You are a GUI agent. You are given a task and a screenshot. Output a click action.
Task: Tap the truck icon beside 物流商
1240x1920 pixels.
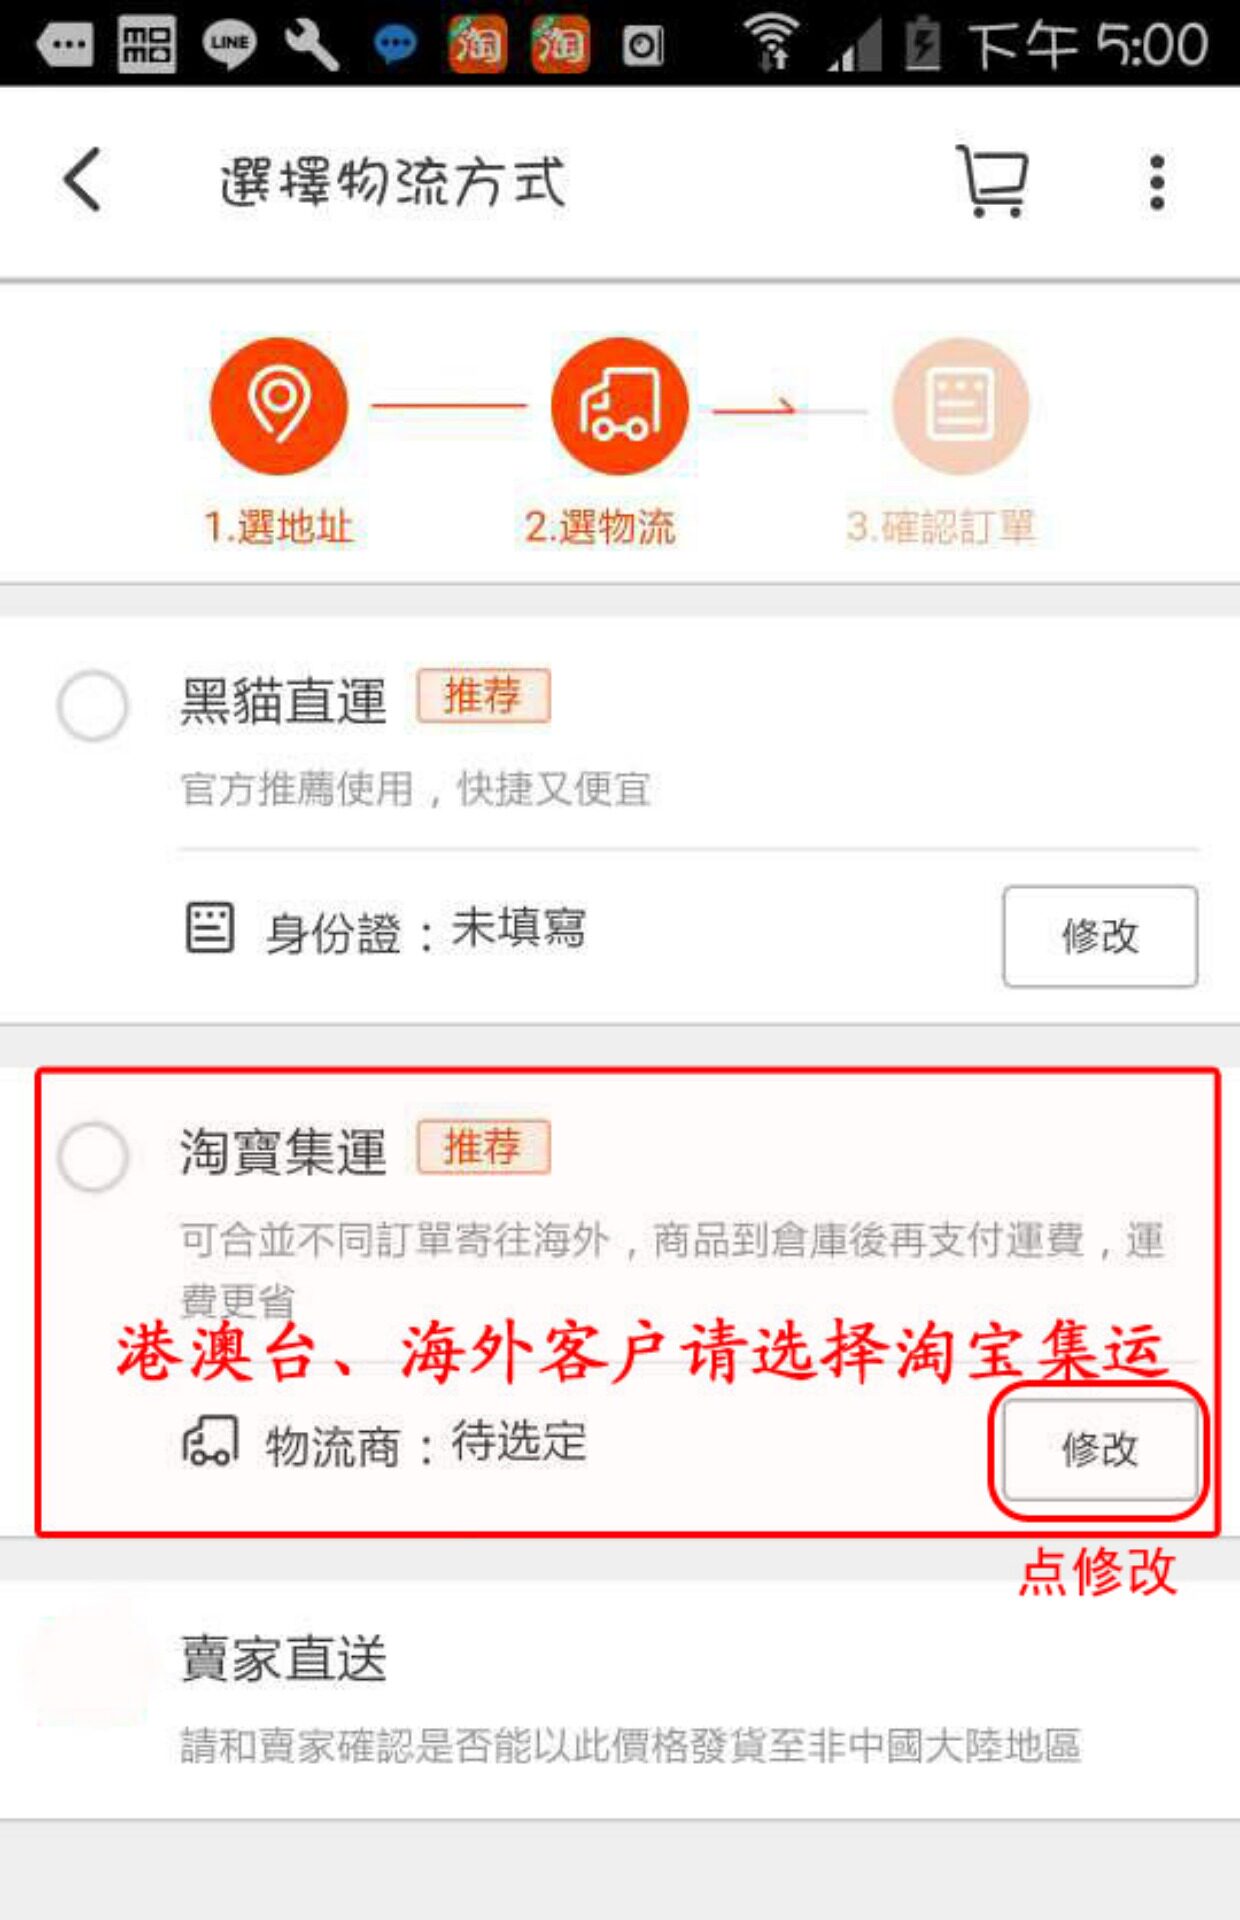pos(210,1440)
